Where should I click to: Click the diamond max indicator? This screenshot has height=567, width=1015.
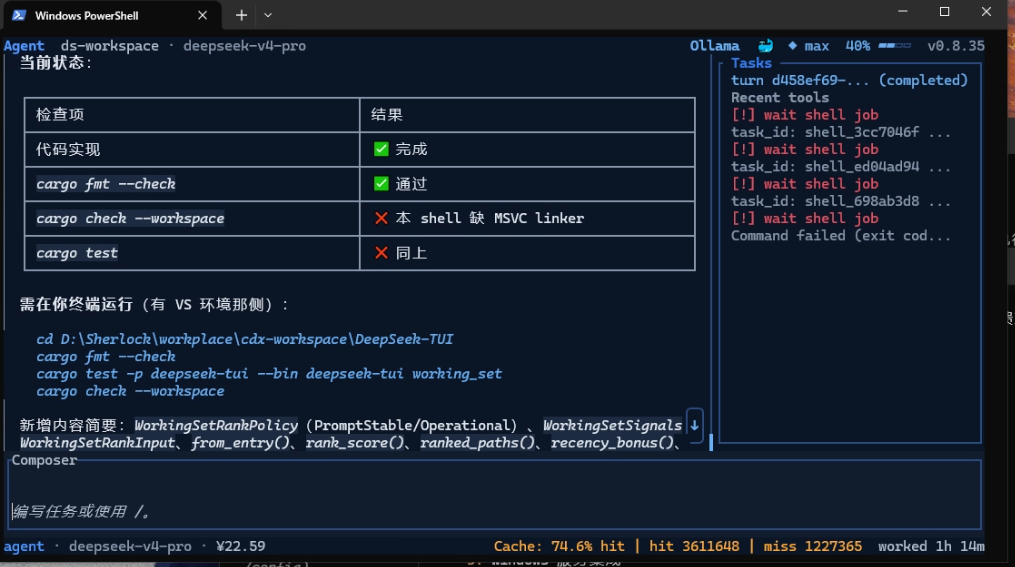809,46
